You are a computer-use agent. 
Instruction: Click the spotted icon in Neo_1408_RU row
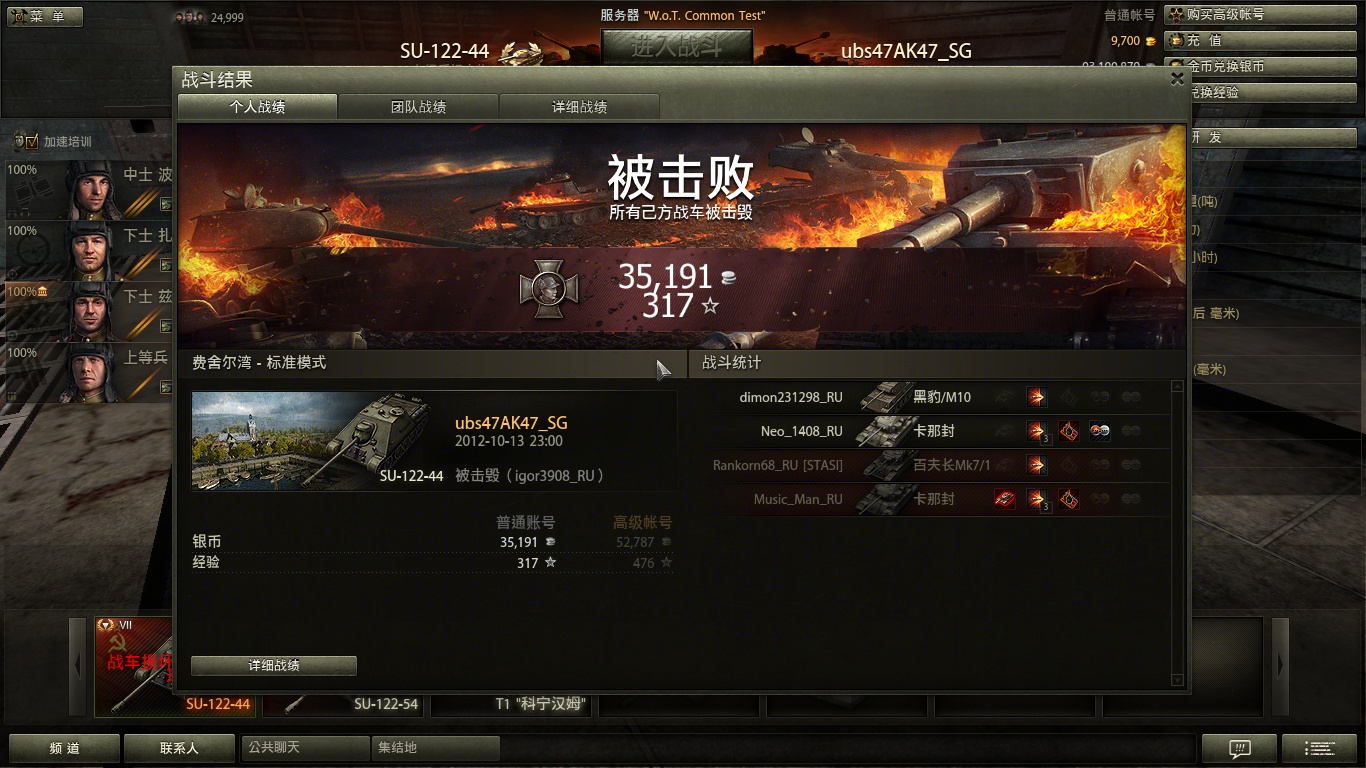(x=1100, y=431)
